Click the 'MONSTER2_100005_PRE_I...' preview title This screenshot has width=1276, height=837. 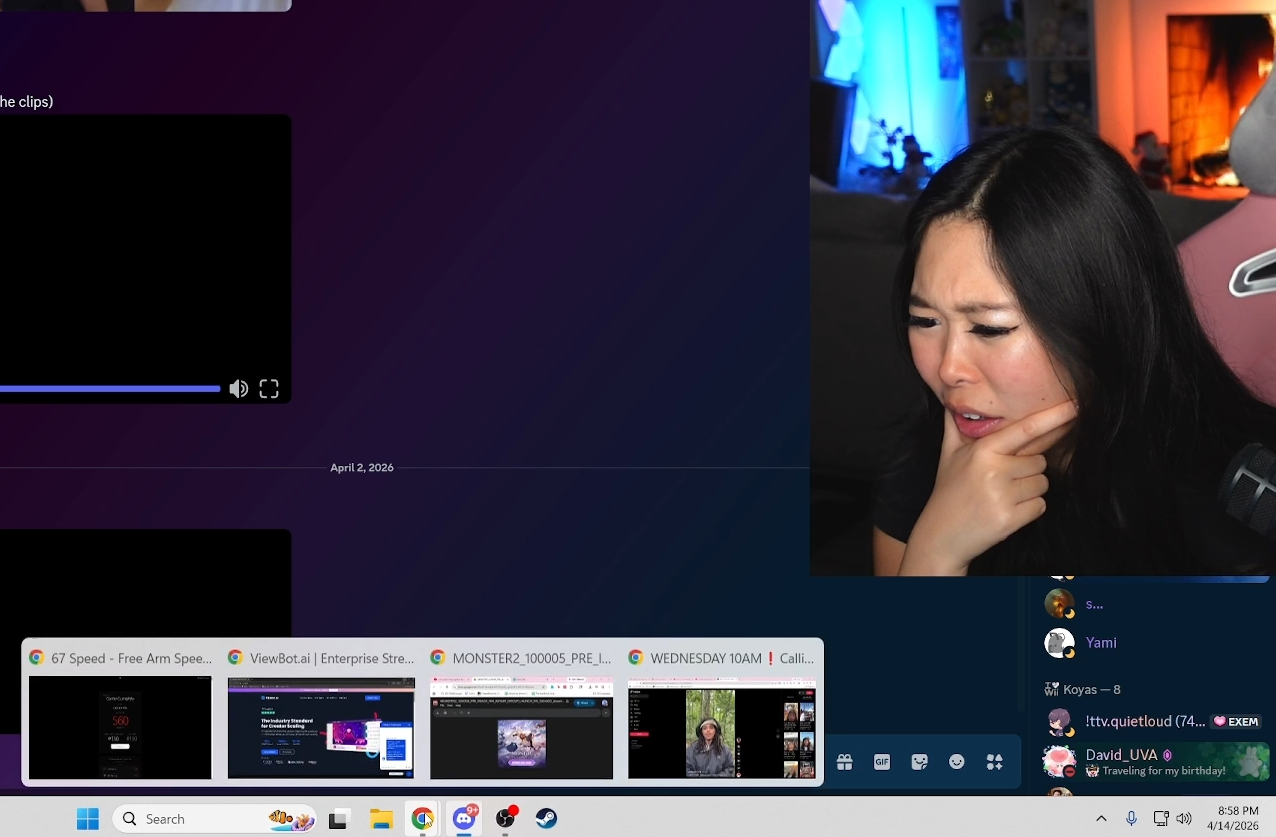[532, 658]
